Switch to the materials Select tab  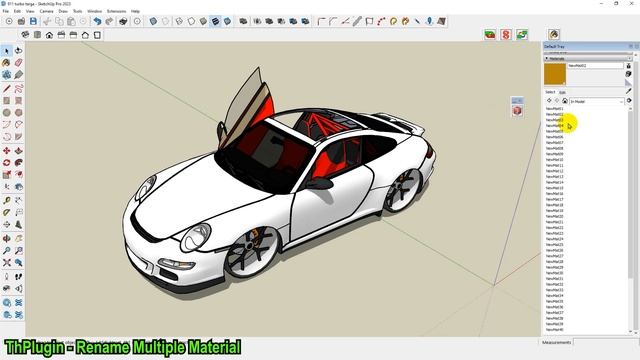pos(550,92)
